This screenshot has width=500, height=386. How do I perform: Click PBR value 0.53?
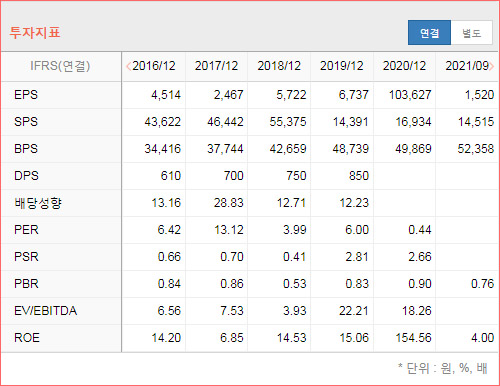pos(295,284)
